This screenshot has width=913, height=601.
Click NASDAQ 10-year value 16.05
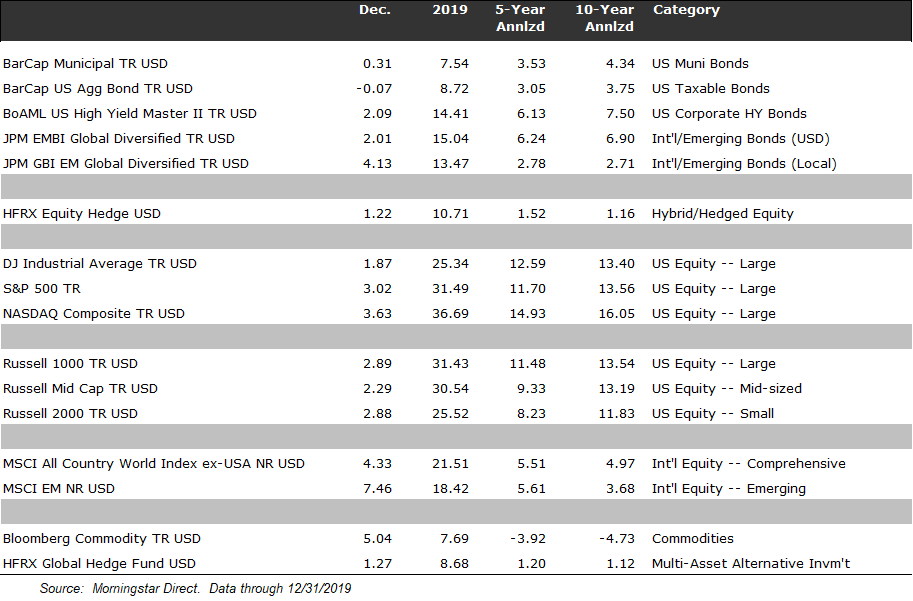(x=617, y=314)
